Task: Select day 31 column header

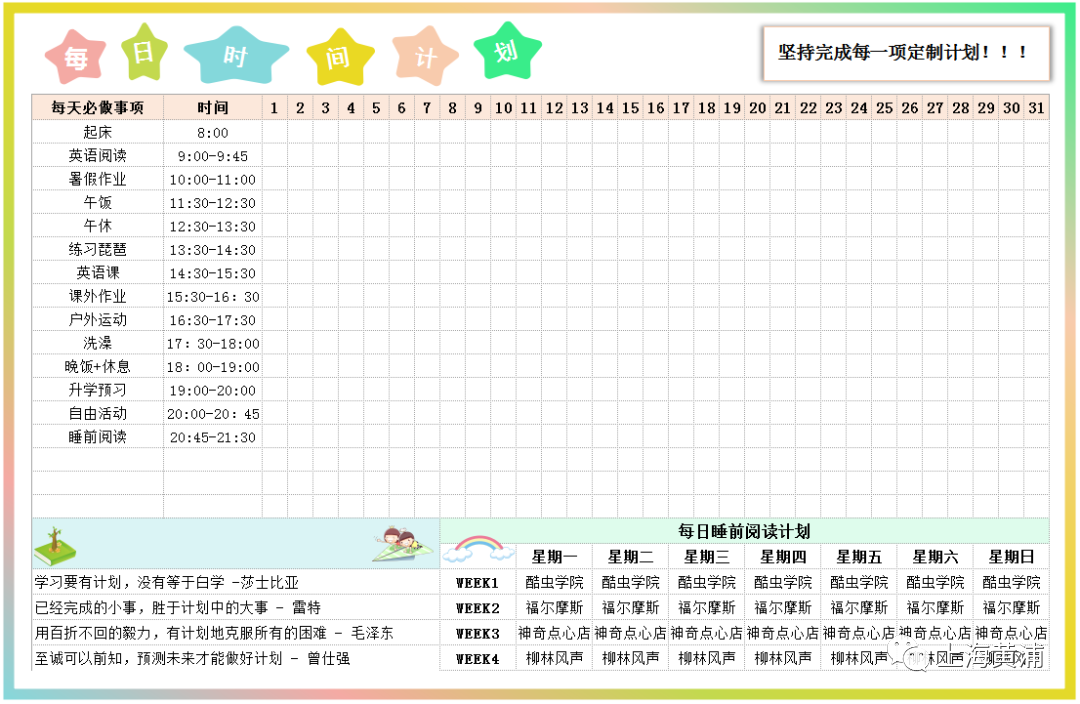Action: click(1037, 107)
